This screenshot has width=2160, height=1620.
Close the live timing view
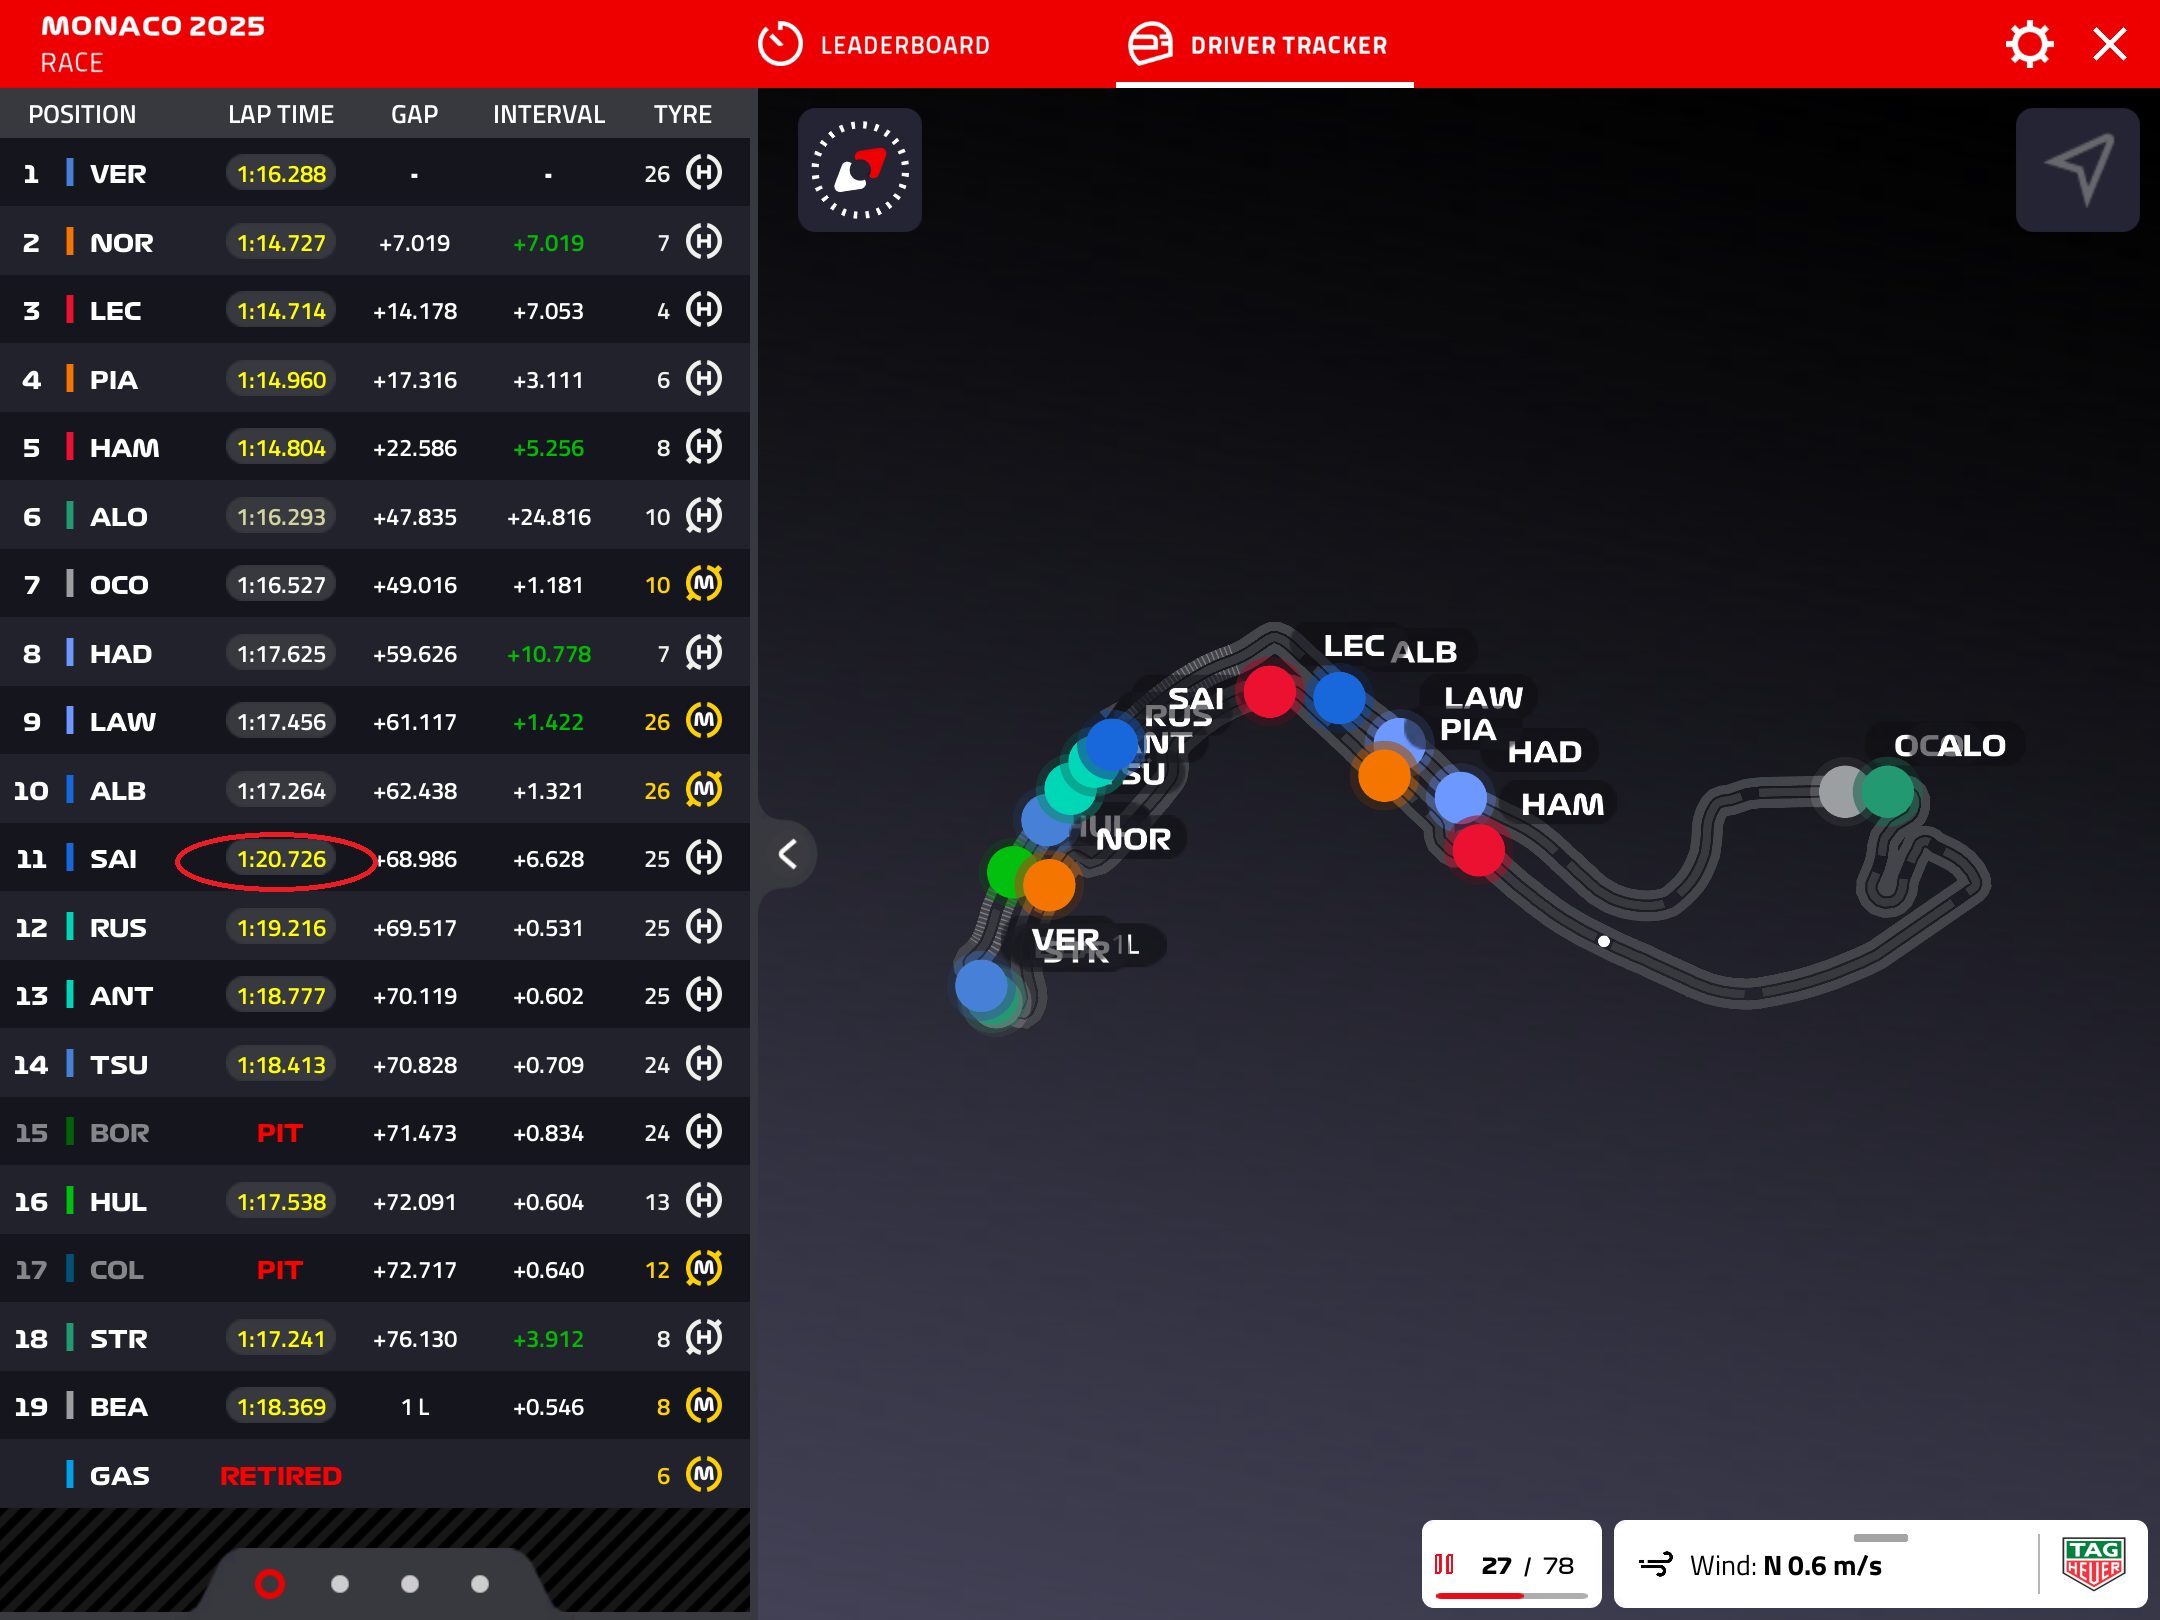click(2110, 45)
